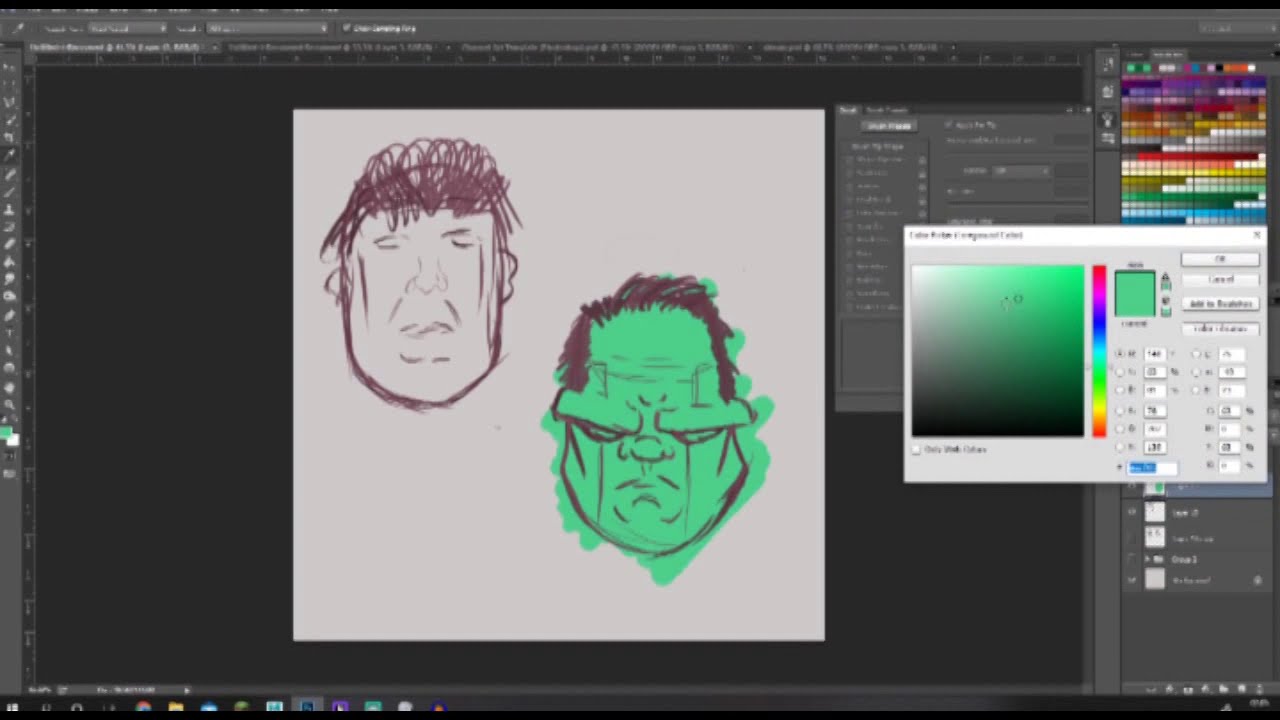Select the Lasso tool
The width and height of the screenshot is (1280, 720).
pyautogui.click(x=10, y=102)
